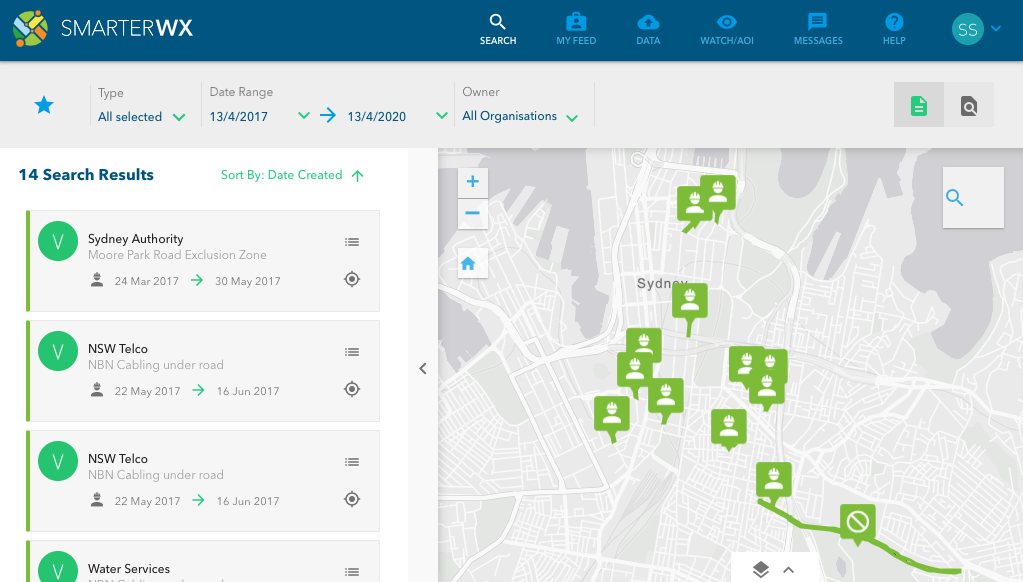This screenshot has height=582, width=1023.
Task: Click the SS user avatar
Action: (x=968, y=29)
